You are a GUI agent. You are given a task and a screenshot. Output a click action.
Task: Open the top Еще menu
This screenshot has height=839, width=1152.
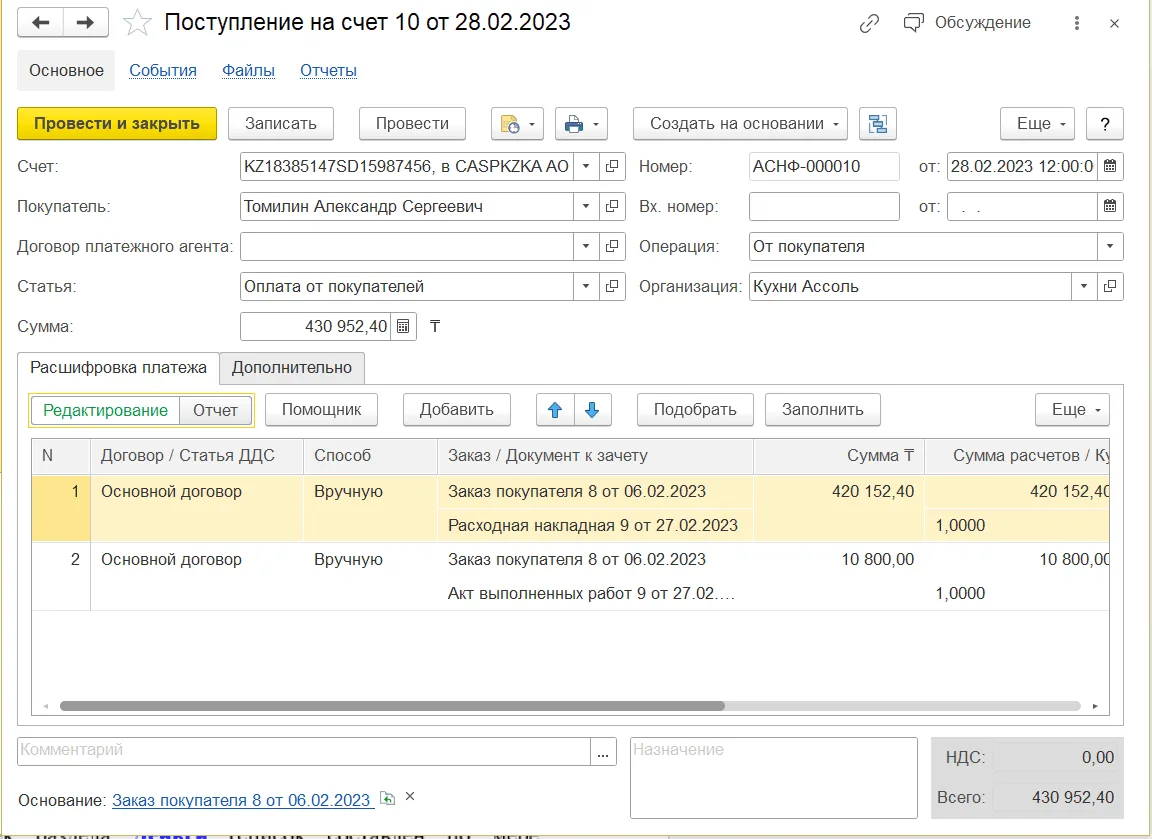pos(1037,124)
